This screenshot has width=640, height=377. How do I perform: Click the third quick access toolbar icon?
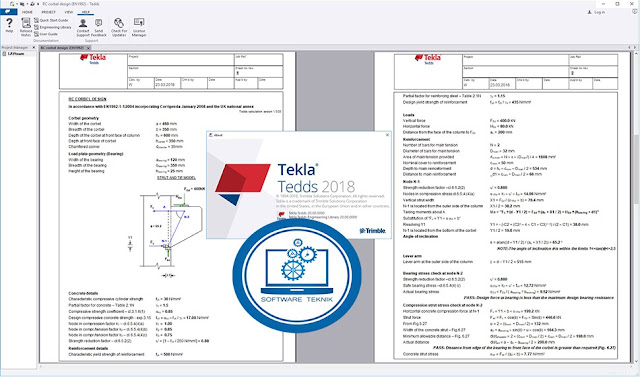pyautogui.click(x=33, y=4)
